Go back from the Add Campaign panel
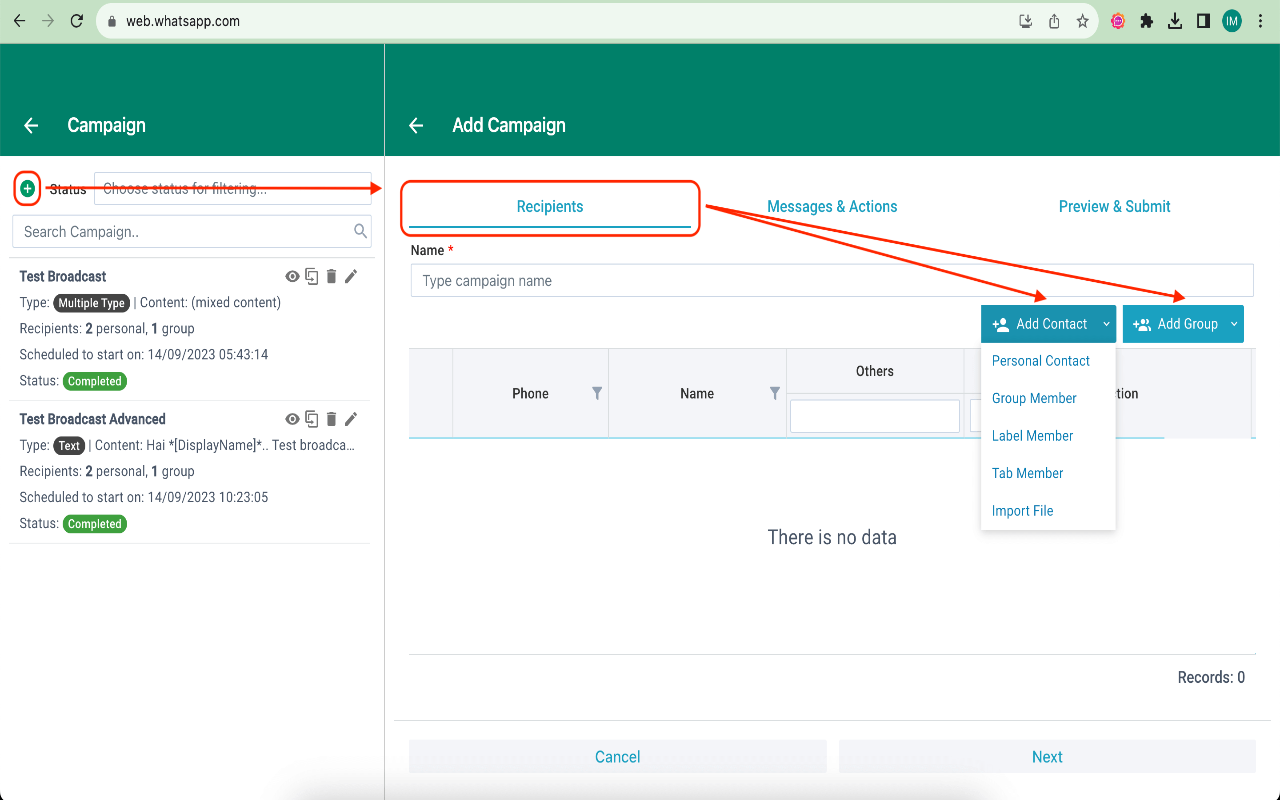The height and width of the screenshot is (800, 1280). pos(416,125)
